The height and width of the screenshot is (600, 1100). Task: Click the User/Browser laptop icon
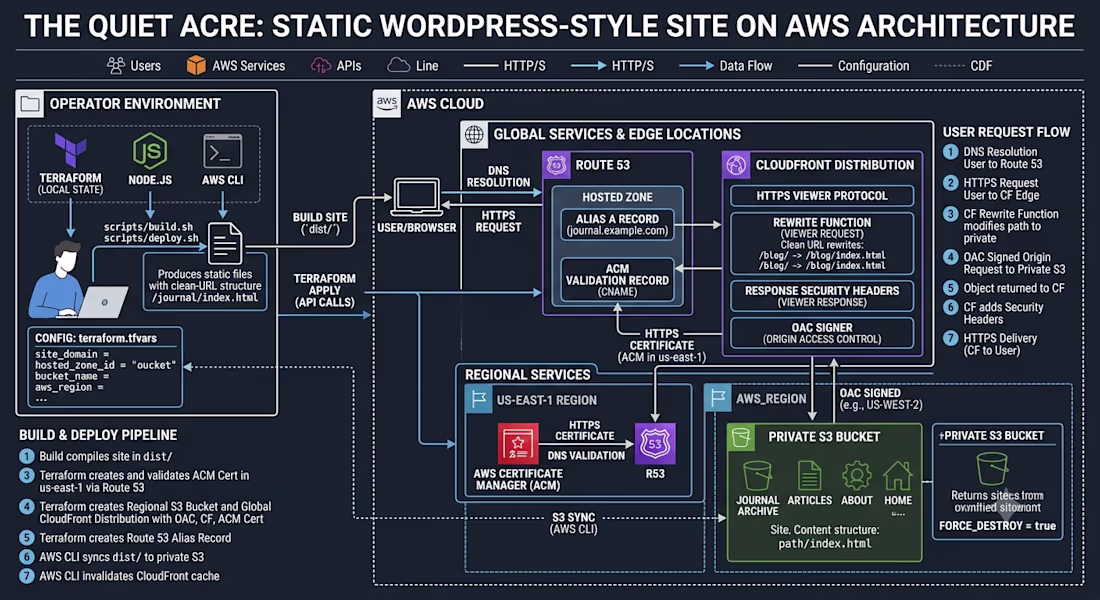[x=417, y=197]
